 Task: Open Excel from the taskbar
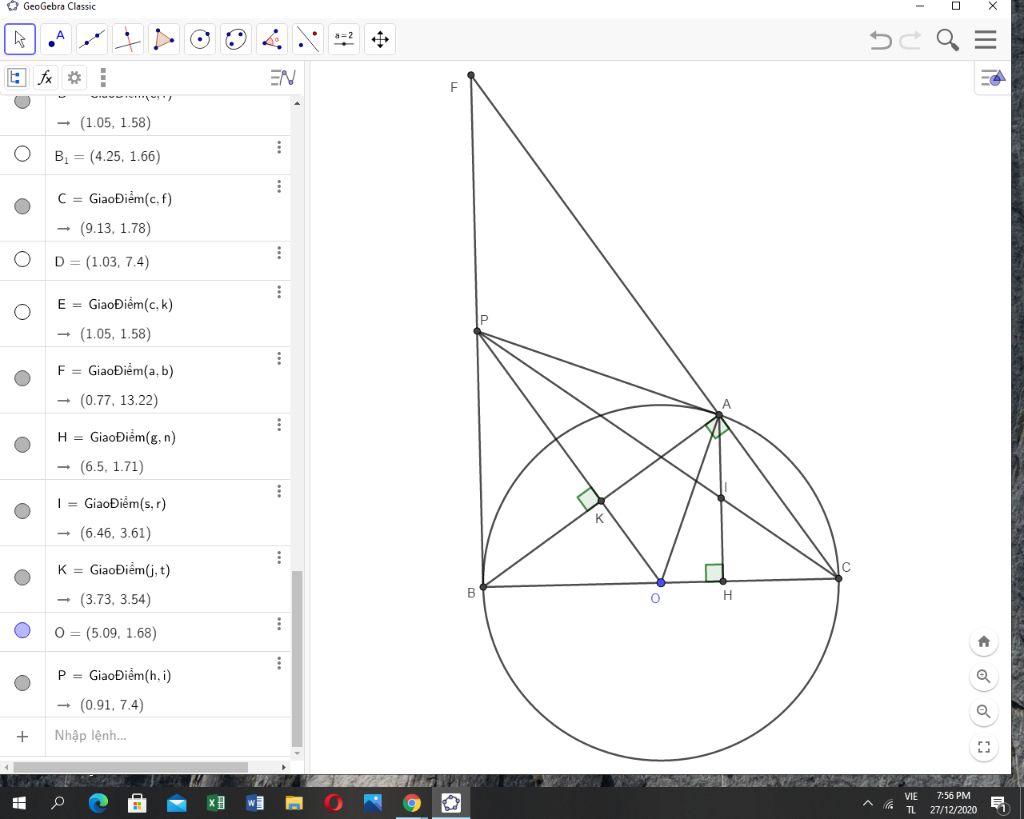tap(216, 803)
